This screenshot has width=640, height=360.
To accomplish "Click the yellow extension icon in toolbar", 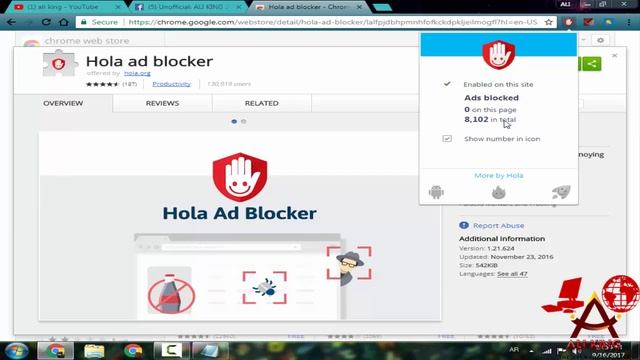I will [x=609, y=22].
